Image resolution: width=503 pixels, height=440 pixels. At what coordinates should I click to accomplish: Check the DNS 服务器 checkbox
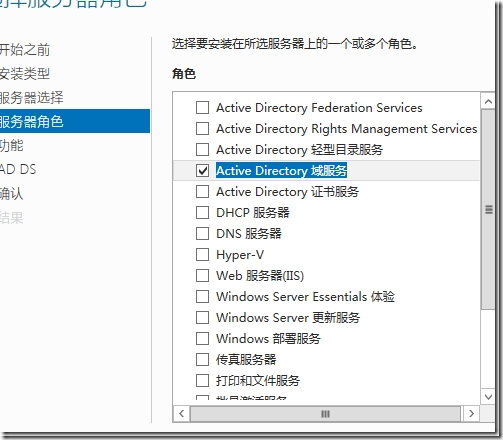pos(202,234)
